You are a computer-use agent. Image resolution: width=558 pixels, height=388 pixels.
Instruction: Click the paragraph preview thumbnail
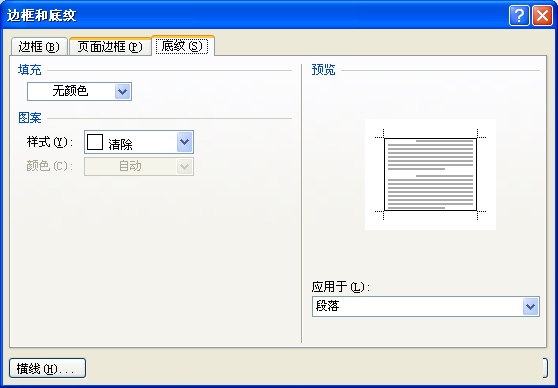430,174
